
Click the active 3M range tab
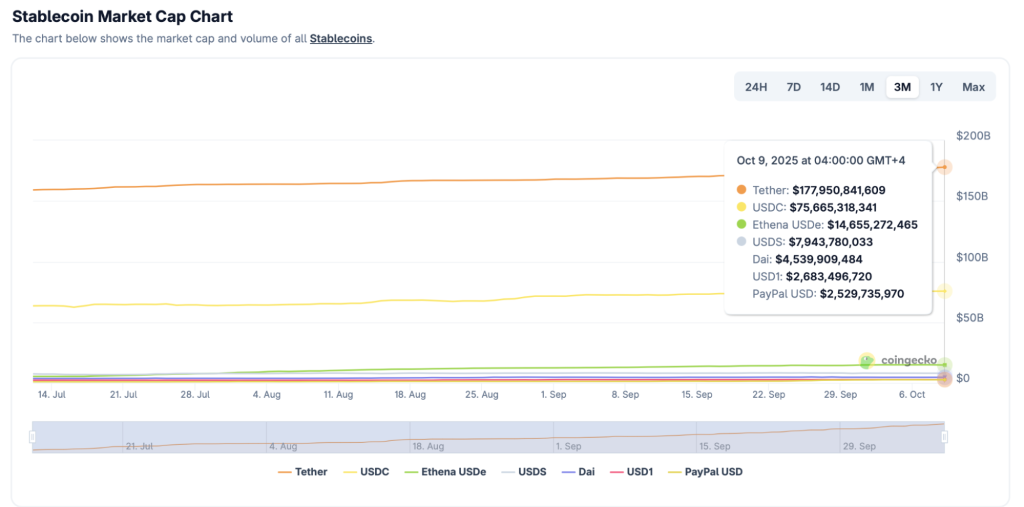pyautogui.click(x=902, y=87)
